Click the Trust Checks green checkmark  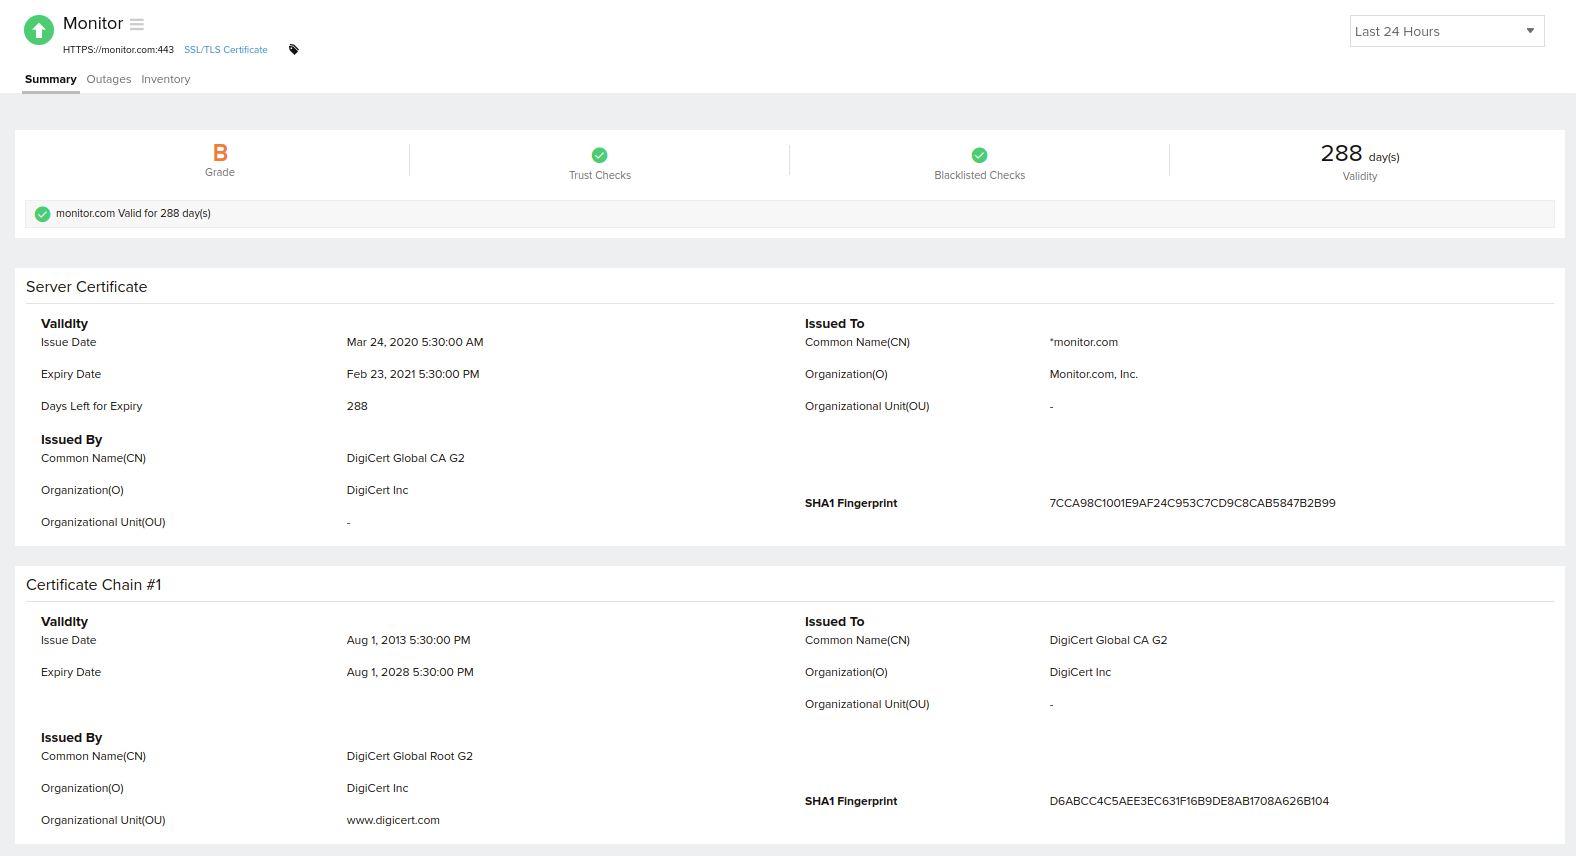pyautogui.click(x=599, y=155)
